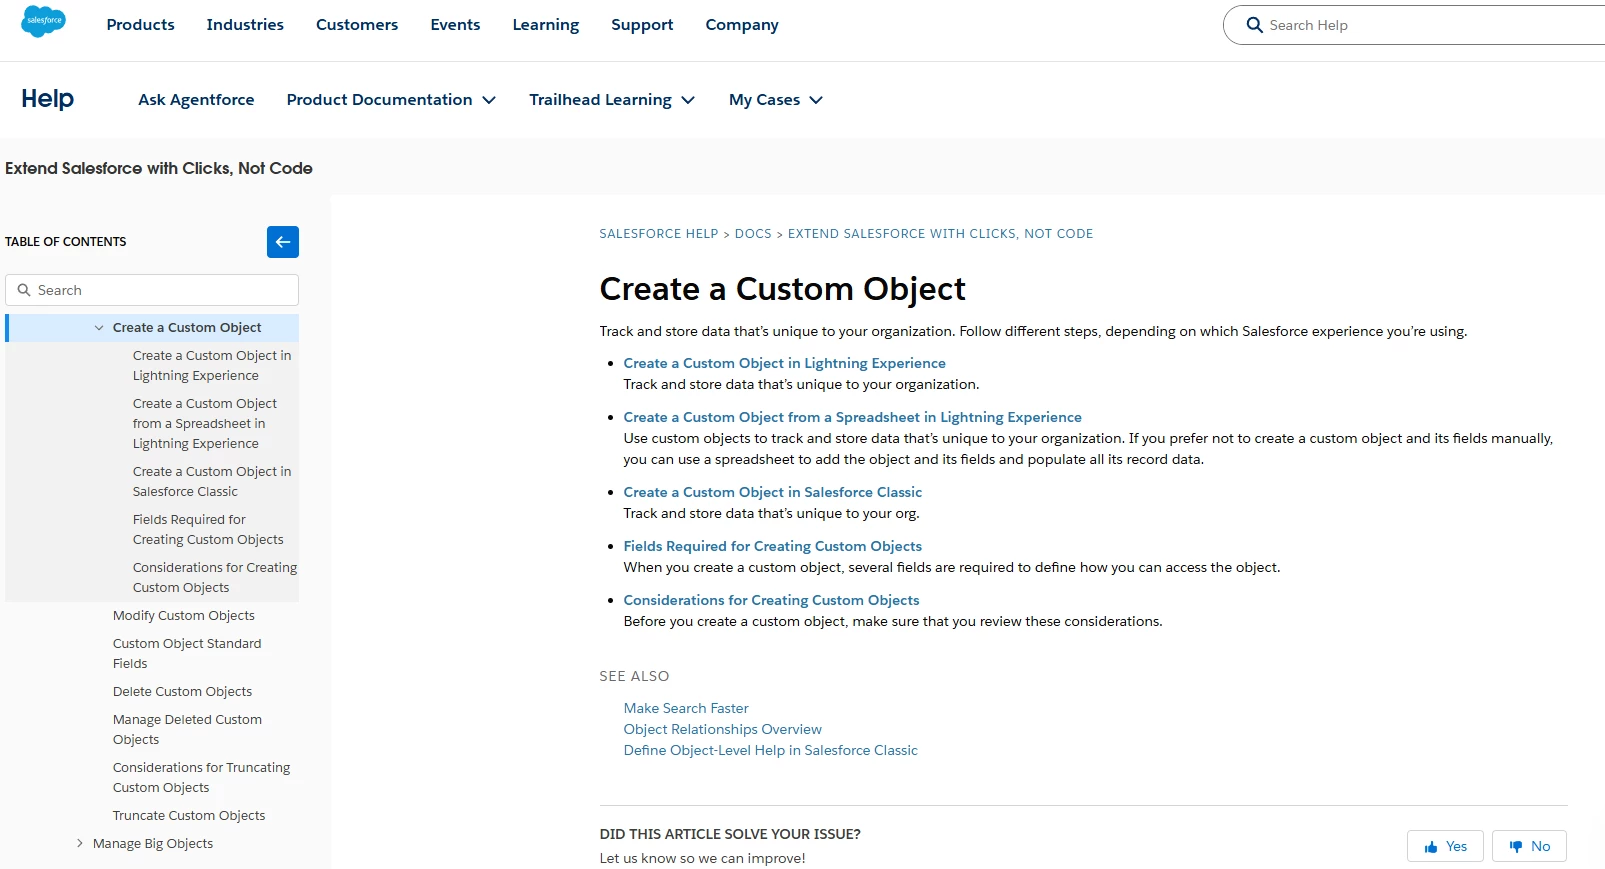Select sidebar item Custom Object in Salesforce Classic
The height and width of the screenshot is (869, 1605).
coord(212,482)
